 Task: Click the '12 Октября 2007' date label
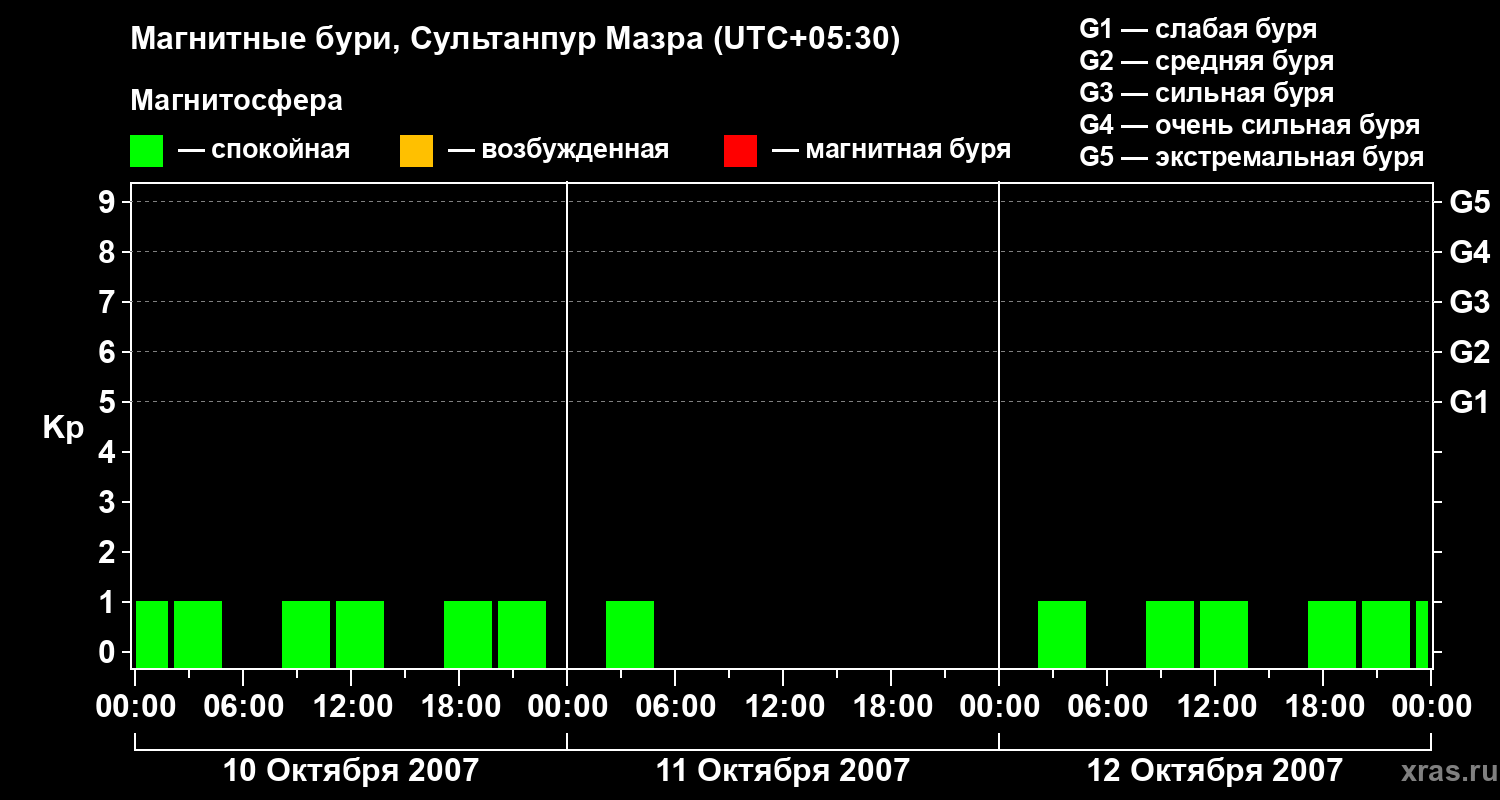coord(1215,771)
